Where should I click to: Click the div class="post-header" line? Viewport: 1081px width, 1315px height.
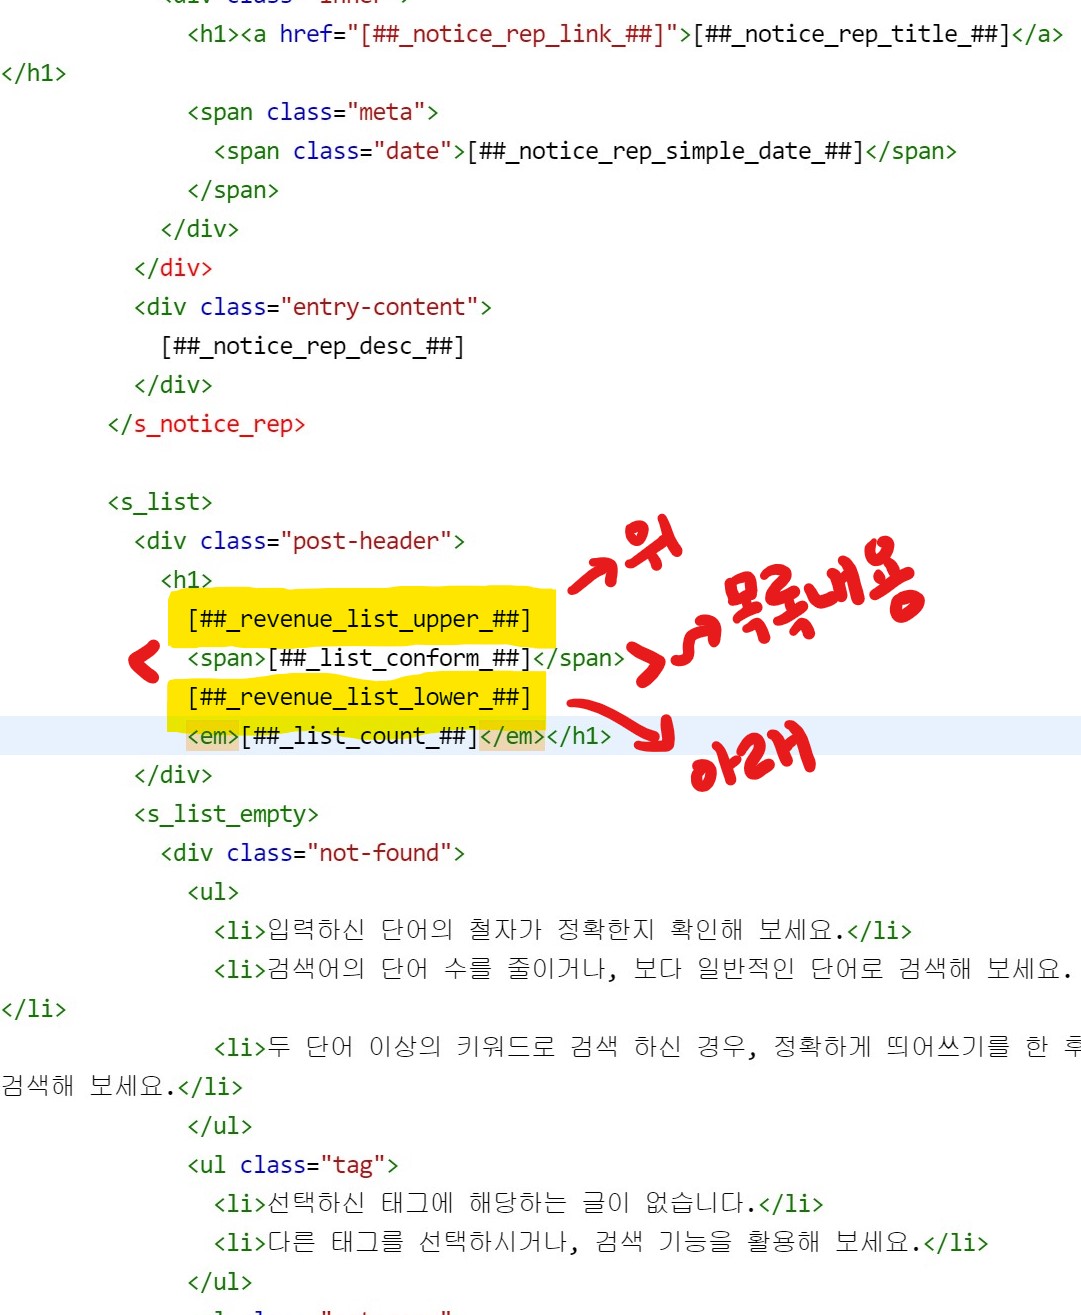point(299,541)
